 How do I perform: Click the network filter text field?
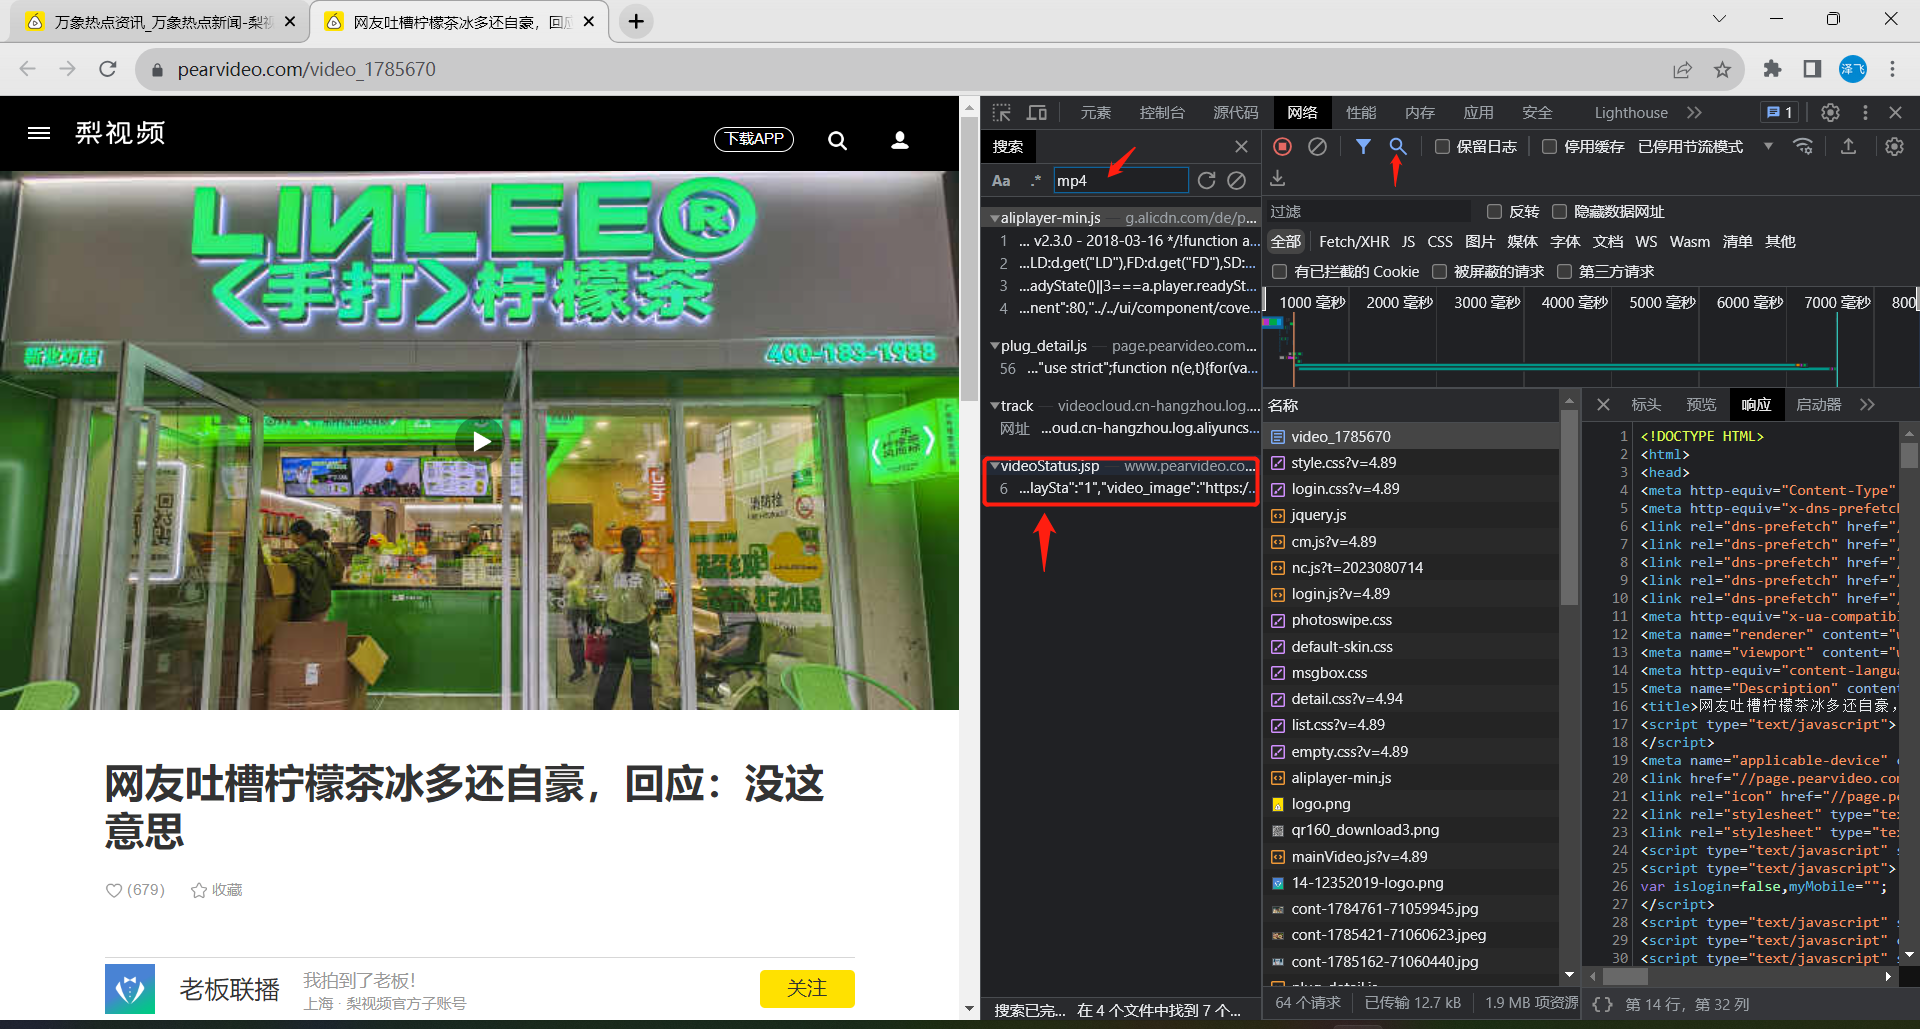coord(1368,212)
